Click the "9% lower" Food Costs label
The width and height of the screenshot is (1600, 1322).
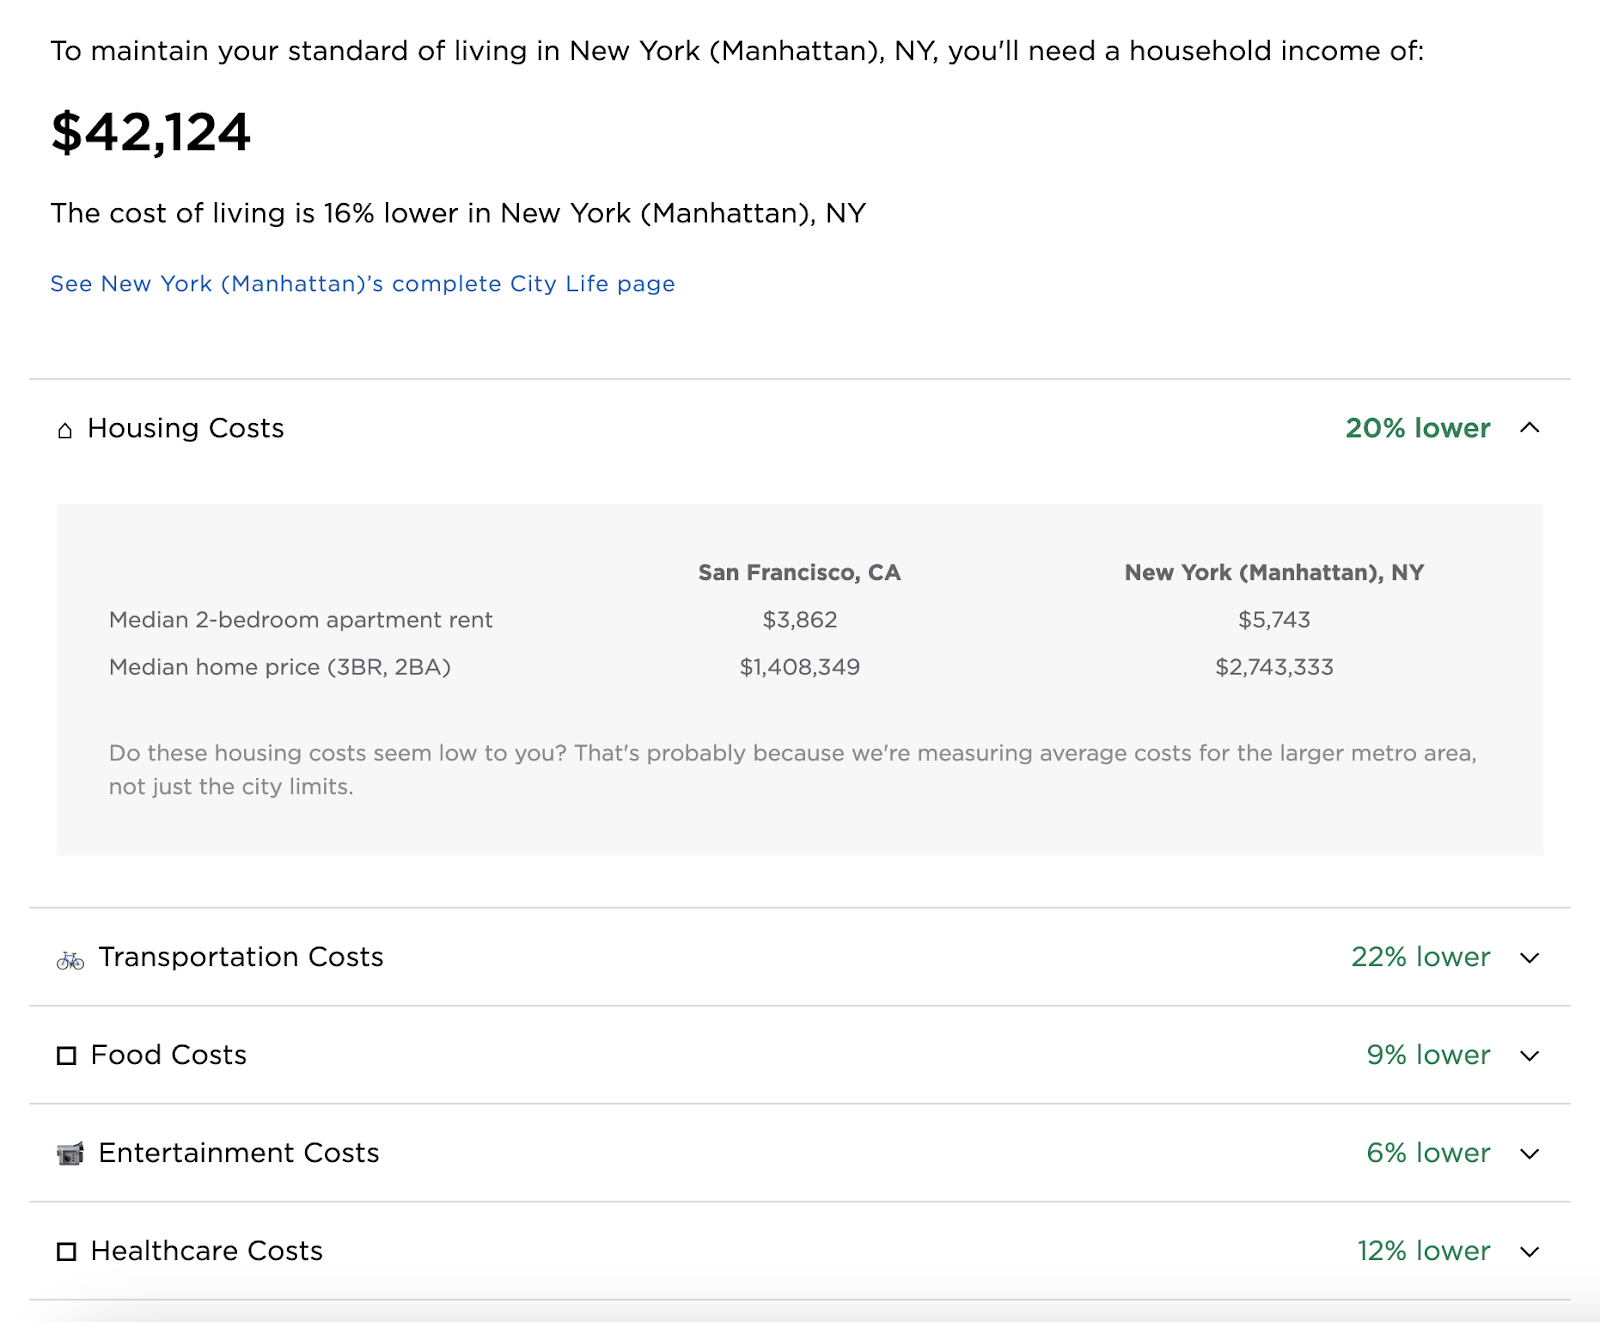[1429, 1055]
